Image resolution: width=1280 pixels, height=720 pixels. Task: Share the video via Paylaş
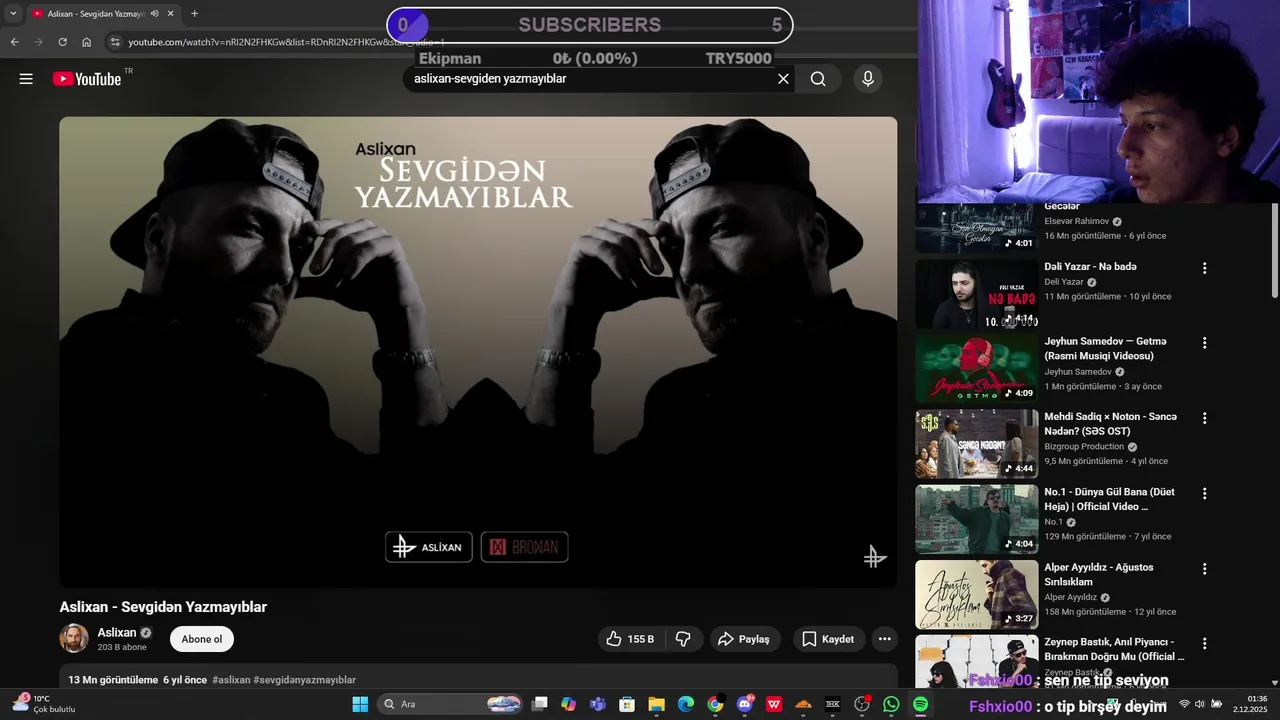pos(745,639)
